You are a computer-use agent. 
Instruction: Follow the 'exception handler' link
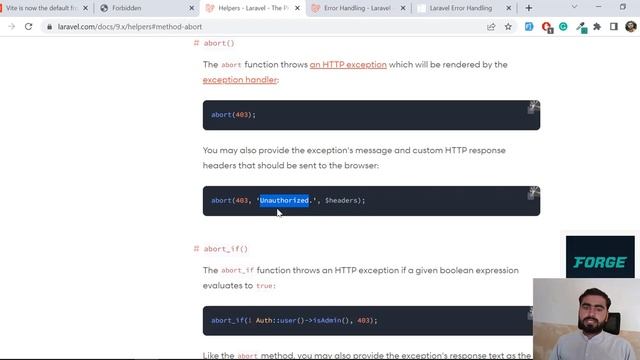pyautogui.click(x=240, y=80)
